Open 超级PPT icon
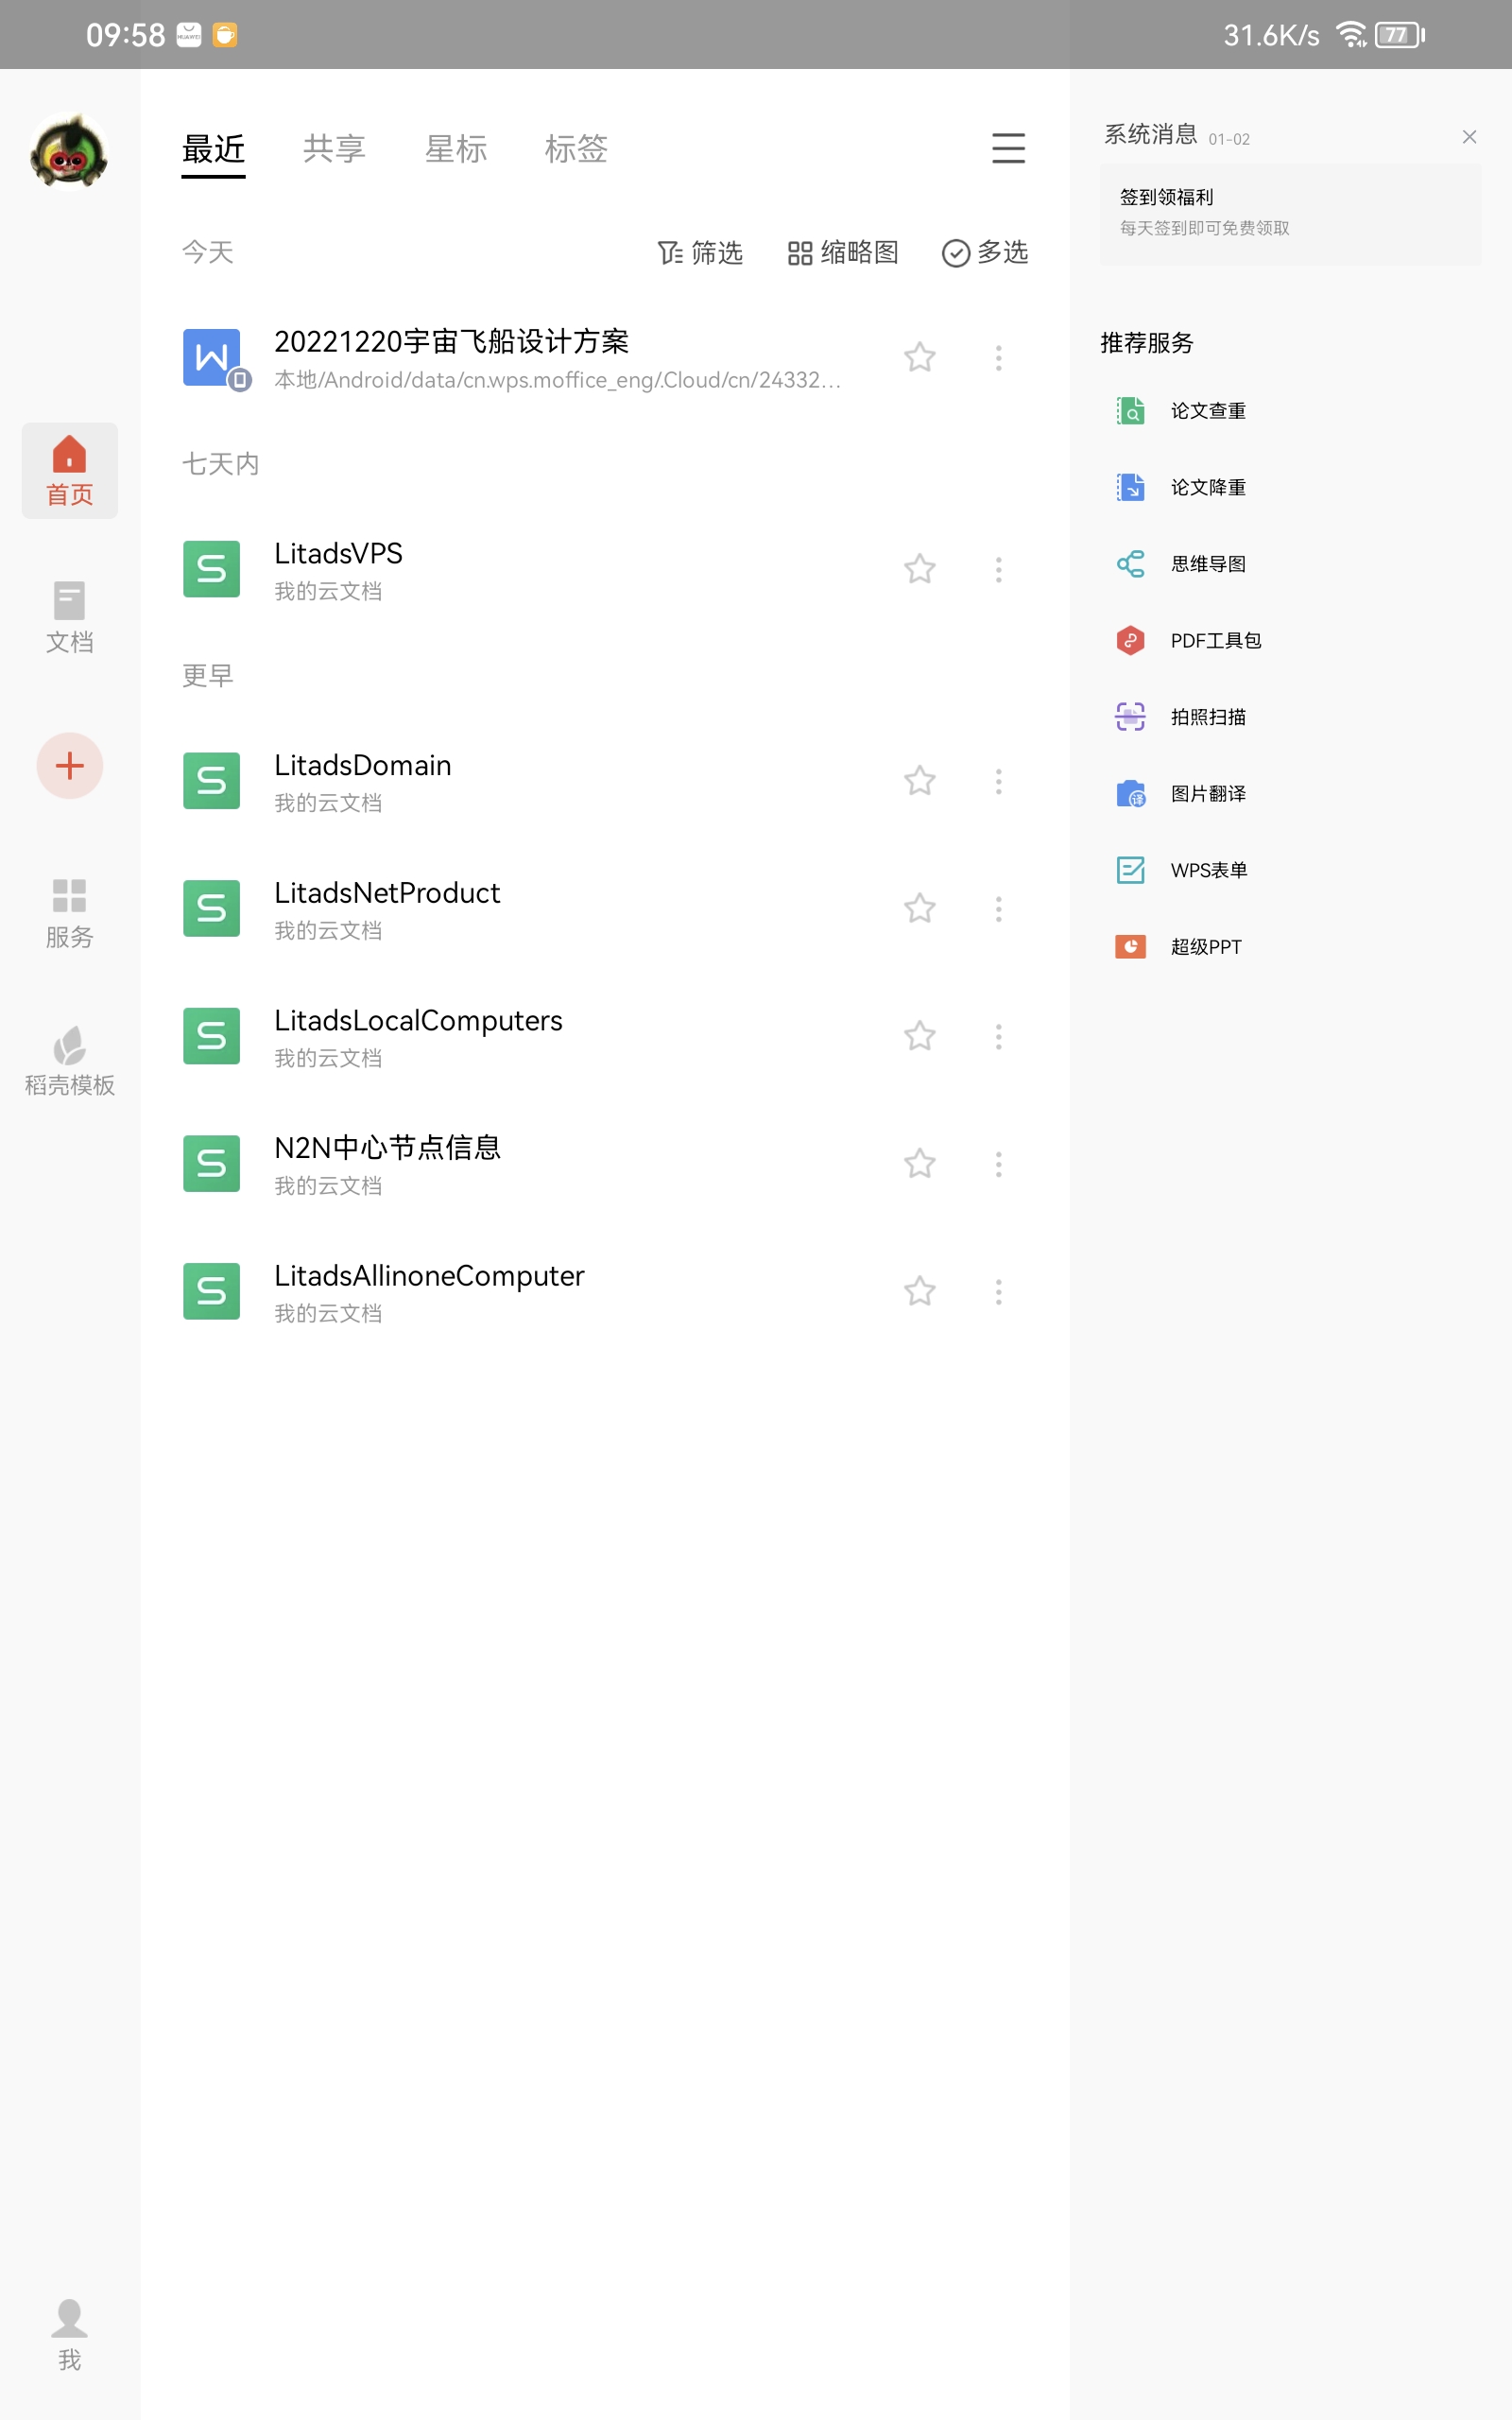The height and width of the screenshot is (2420, 1512). point(1130,947)
